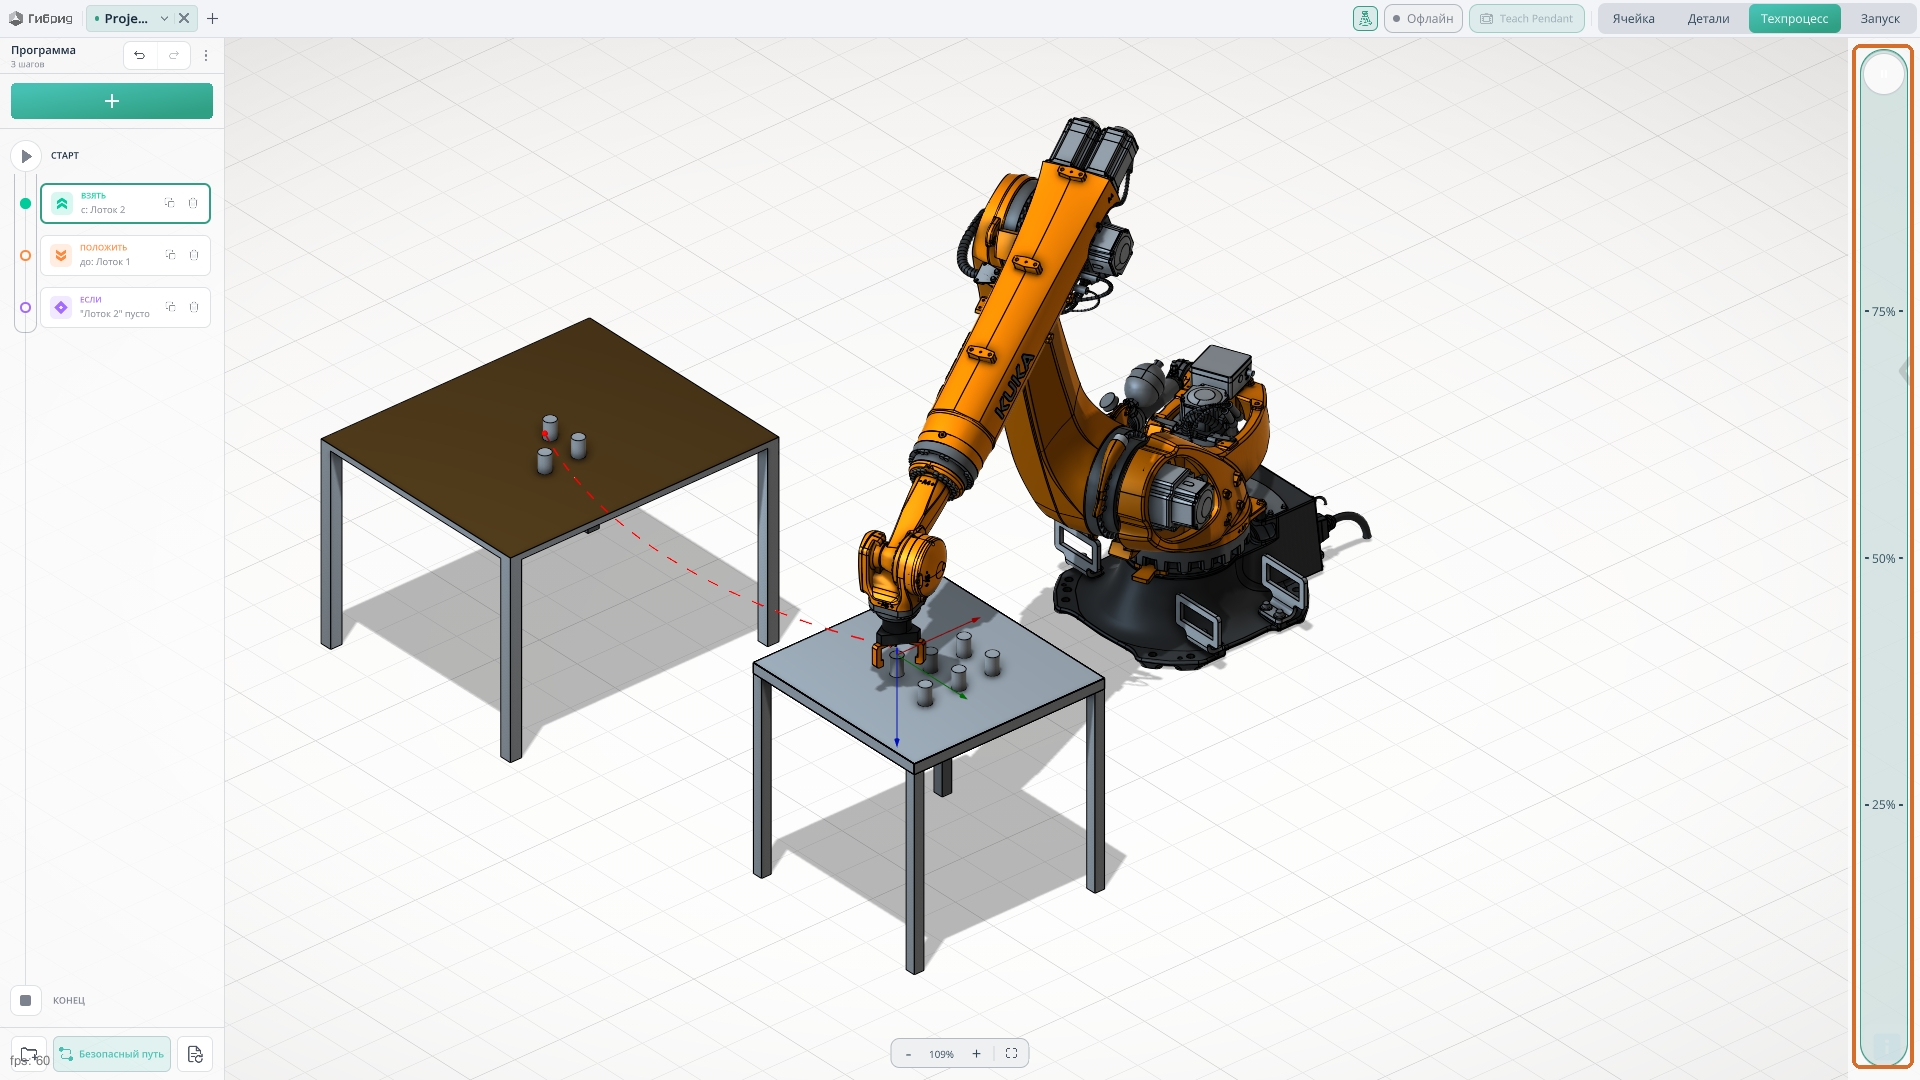This screenshot has height=1080, width=1920.
Task: Activate the Project tab
Action: [126, 18]
